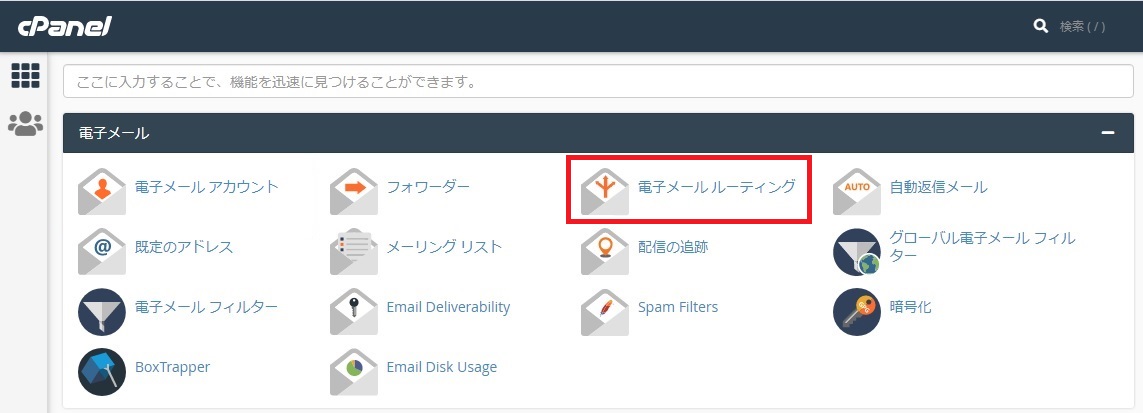The width and height of the screenshot is (1143, 413).
Task: Click the Spam Filters feather icon
Action: coord(605,312)
